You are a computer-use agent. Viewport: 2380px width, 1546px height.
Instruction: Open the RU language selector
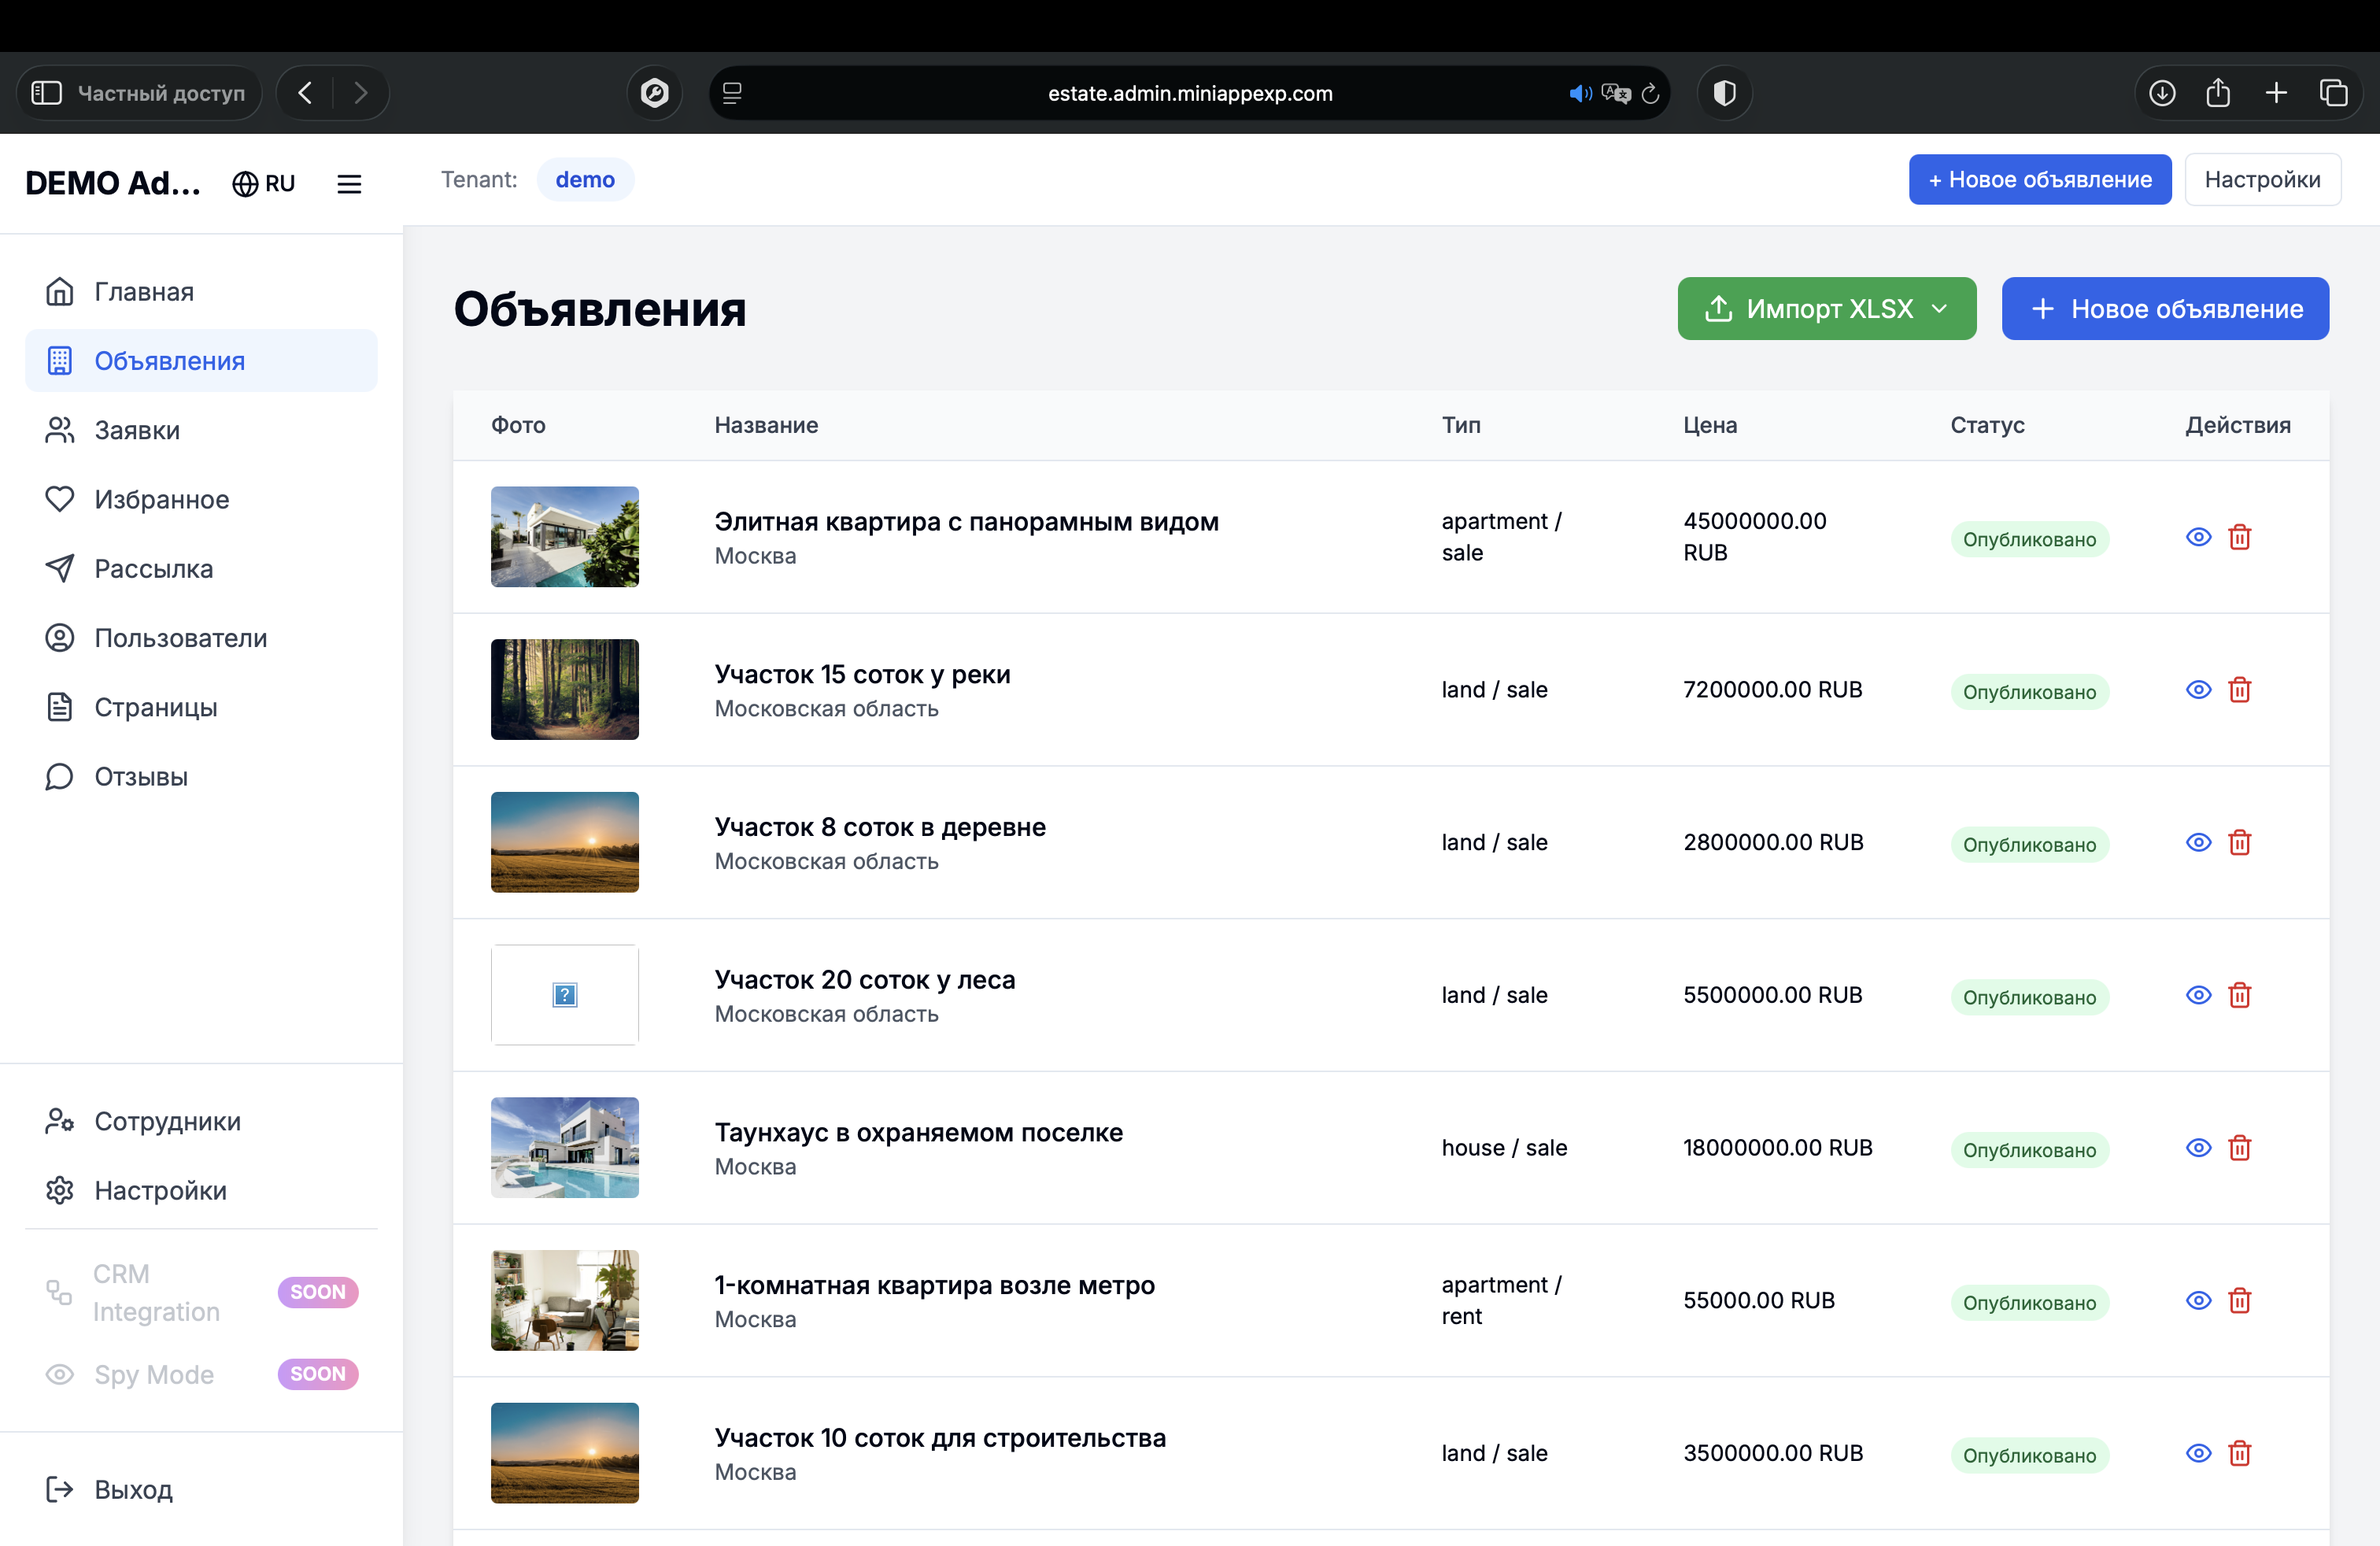(x=264, y=183)
